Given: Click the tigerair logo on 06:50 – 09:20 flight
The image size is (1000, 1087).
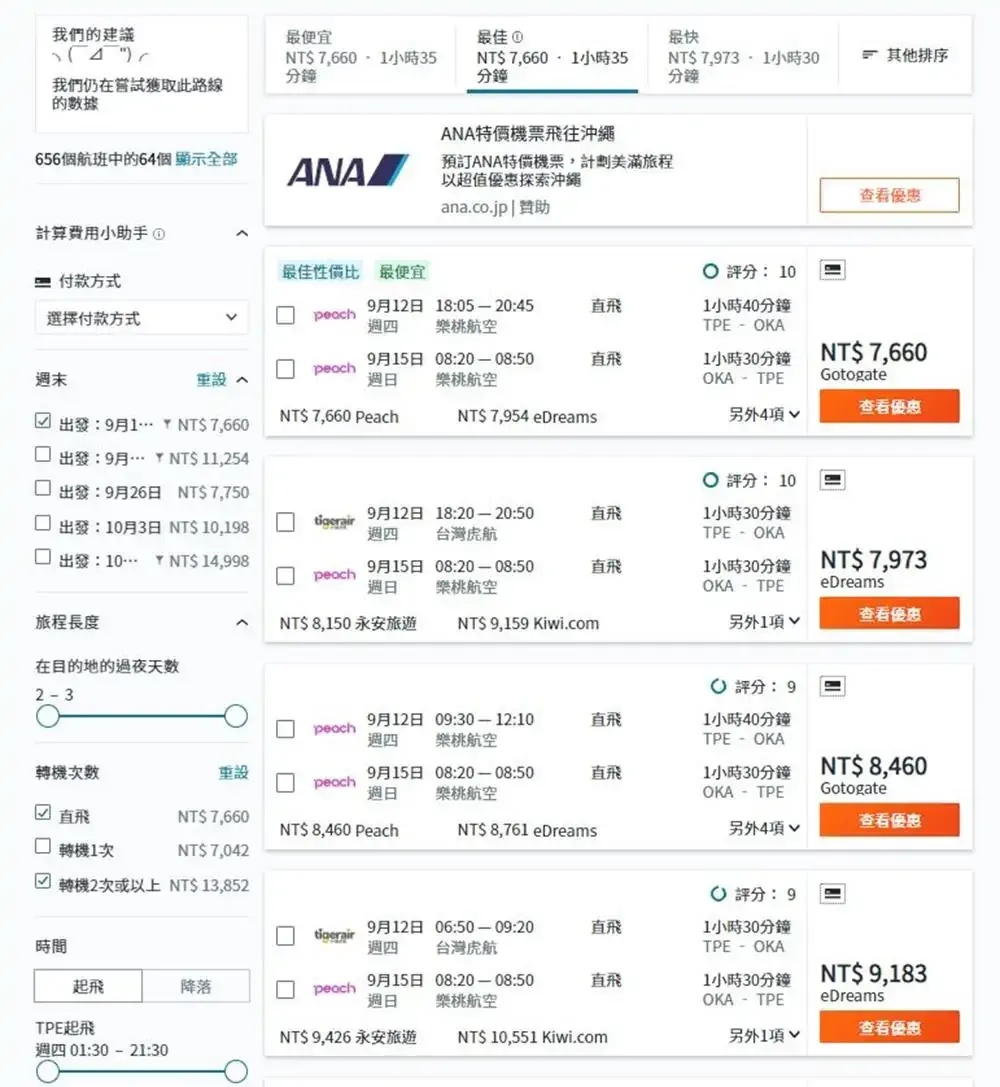Looking at the screenshot, I should [334, 935].
